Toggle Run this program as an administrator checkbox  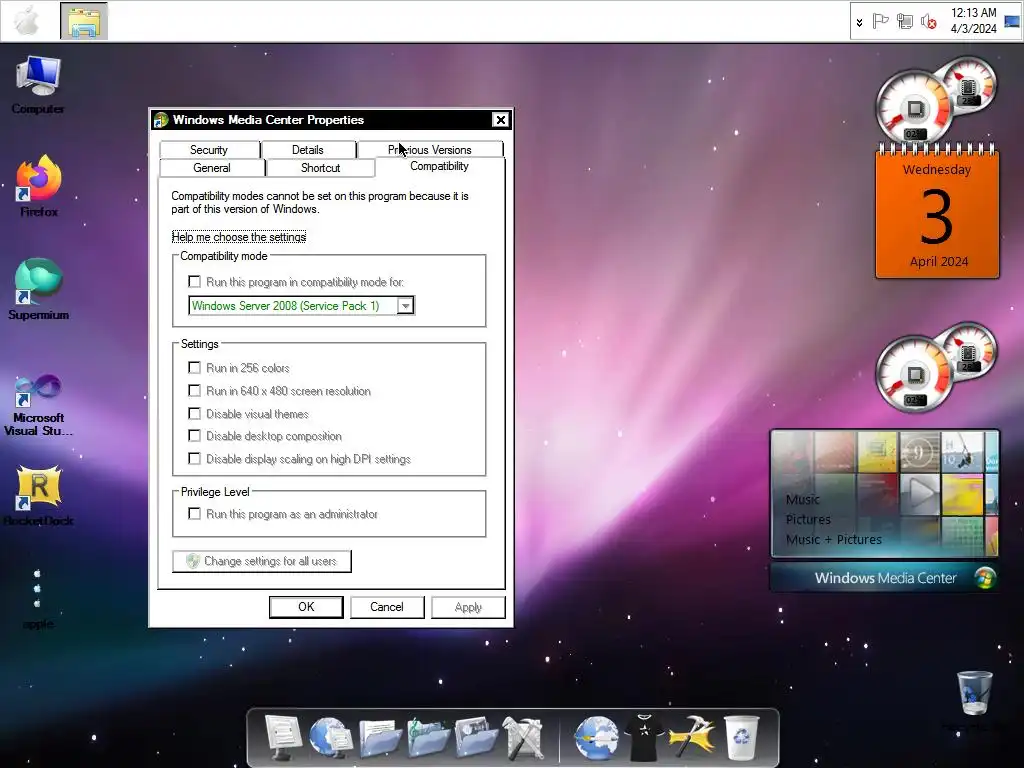coord(195,514)
